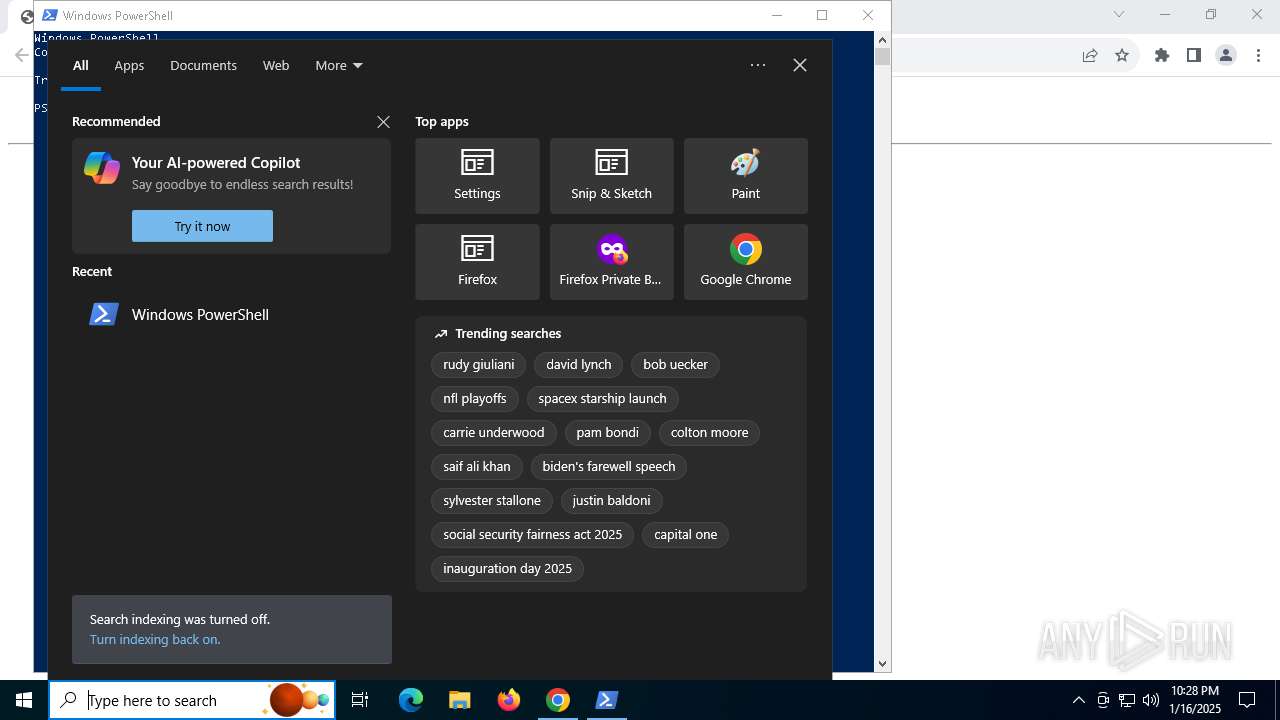
Task: Open Windows PowerShell from Recent list
Action: click(231, 314)
